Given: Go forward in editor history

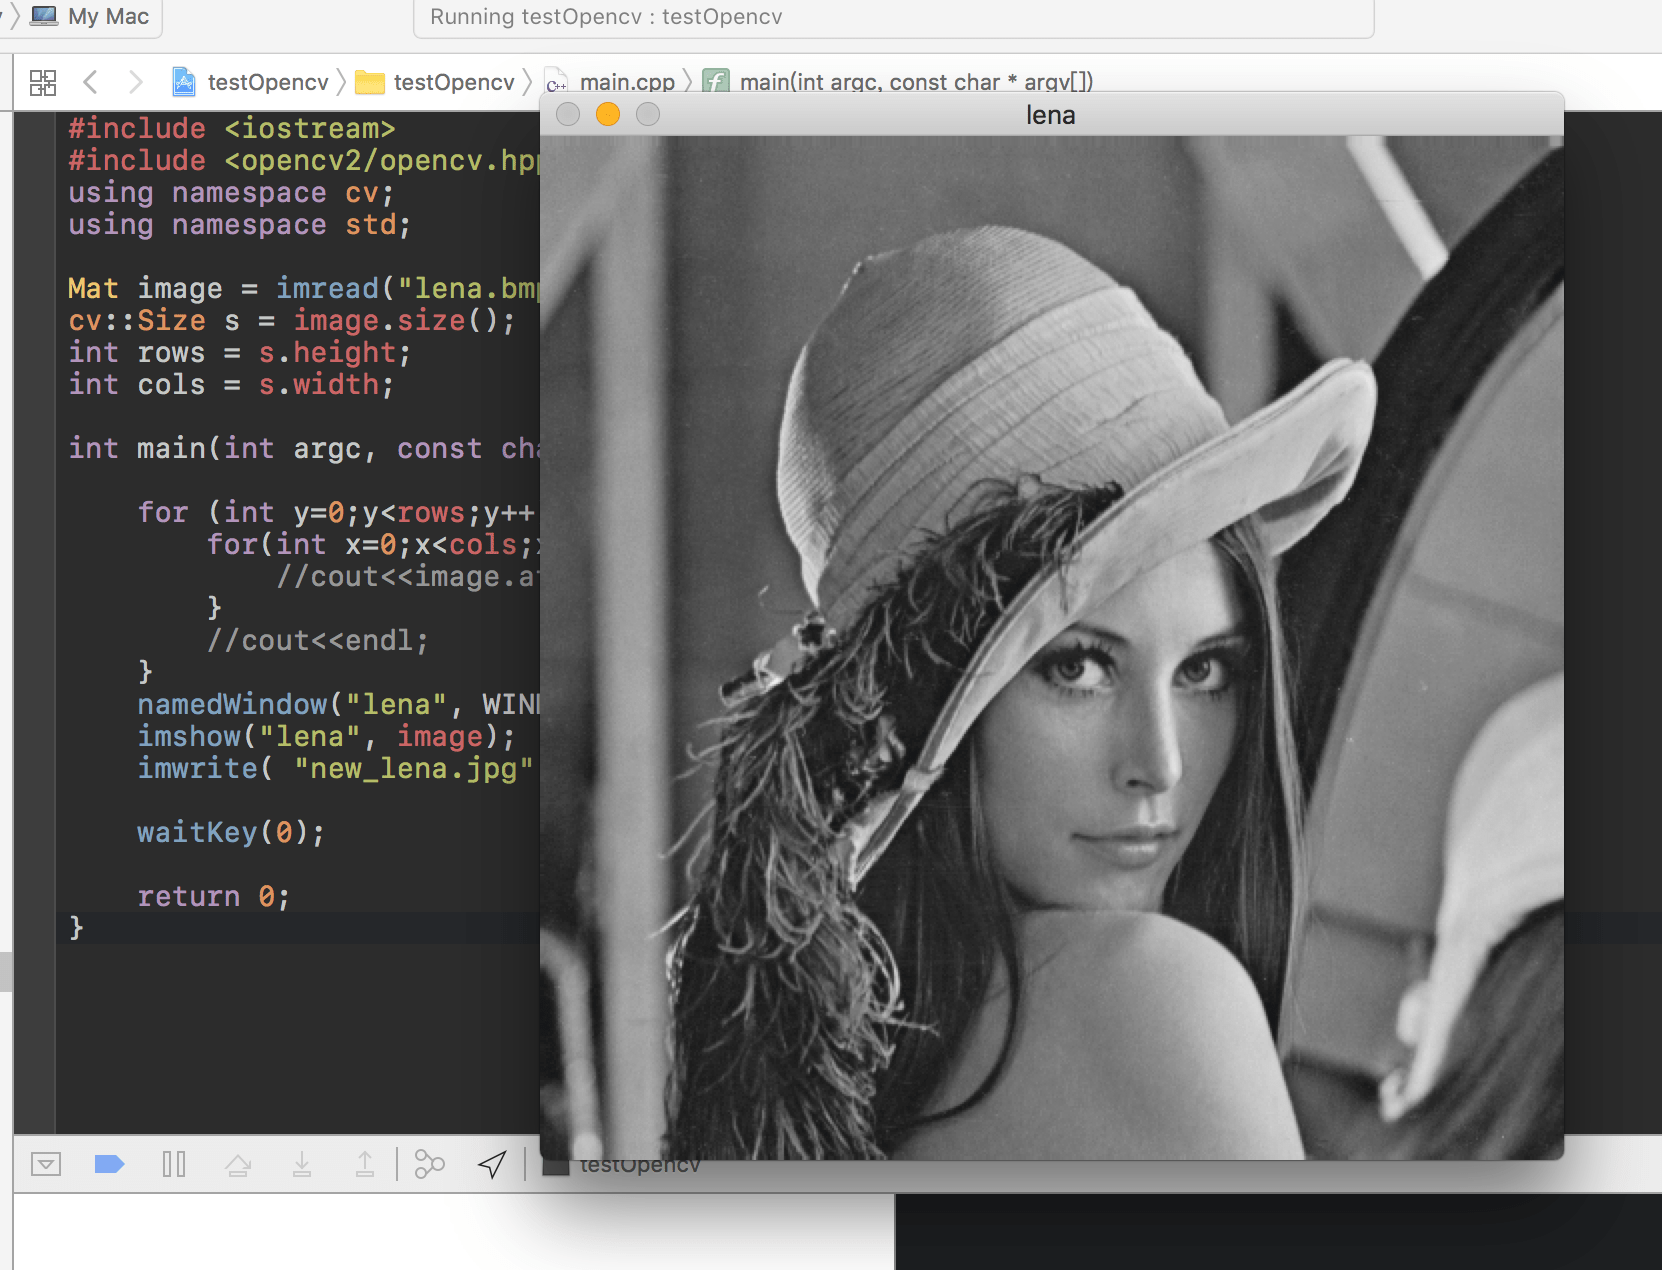Looking at the screenshot, I should pos(135,82).
